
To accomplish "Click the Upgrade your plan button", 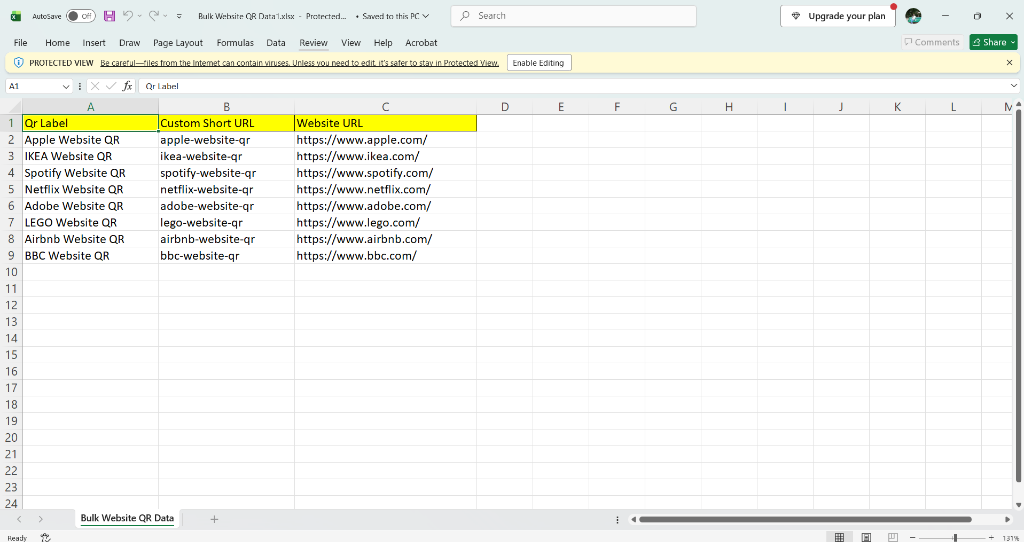I will click(x=838, y=16).
